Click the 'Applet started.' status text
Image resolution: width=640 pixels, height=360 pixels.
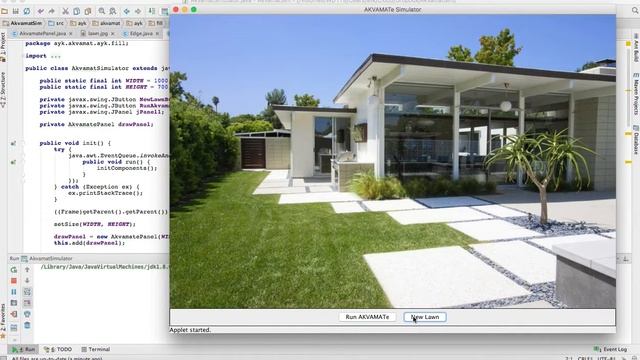(x=190, y=330)
